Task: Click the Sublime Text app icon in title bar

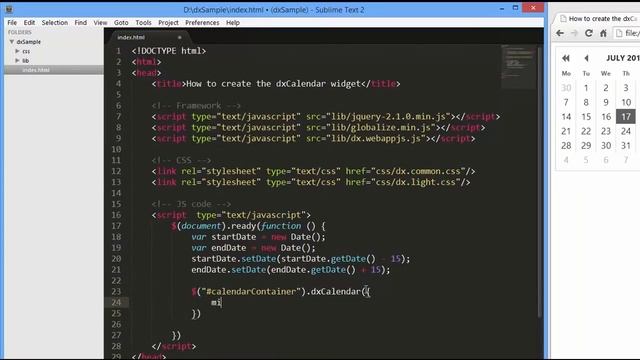Action: click(x=9, y=9)
